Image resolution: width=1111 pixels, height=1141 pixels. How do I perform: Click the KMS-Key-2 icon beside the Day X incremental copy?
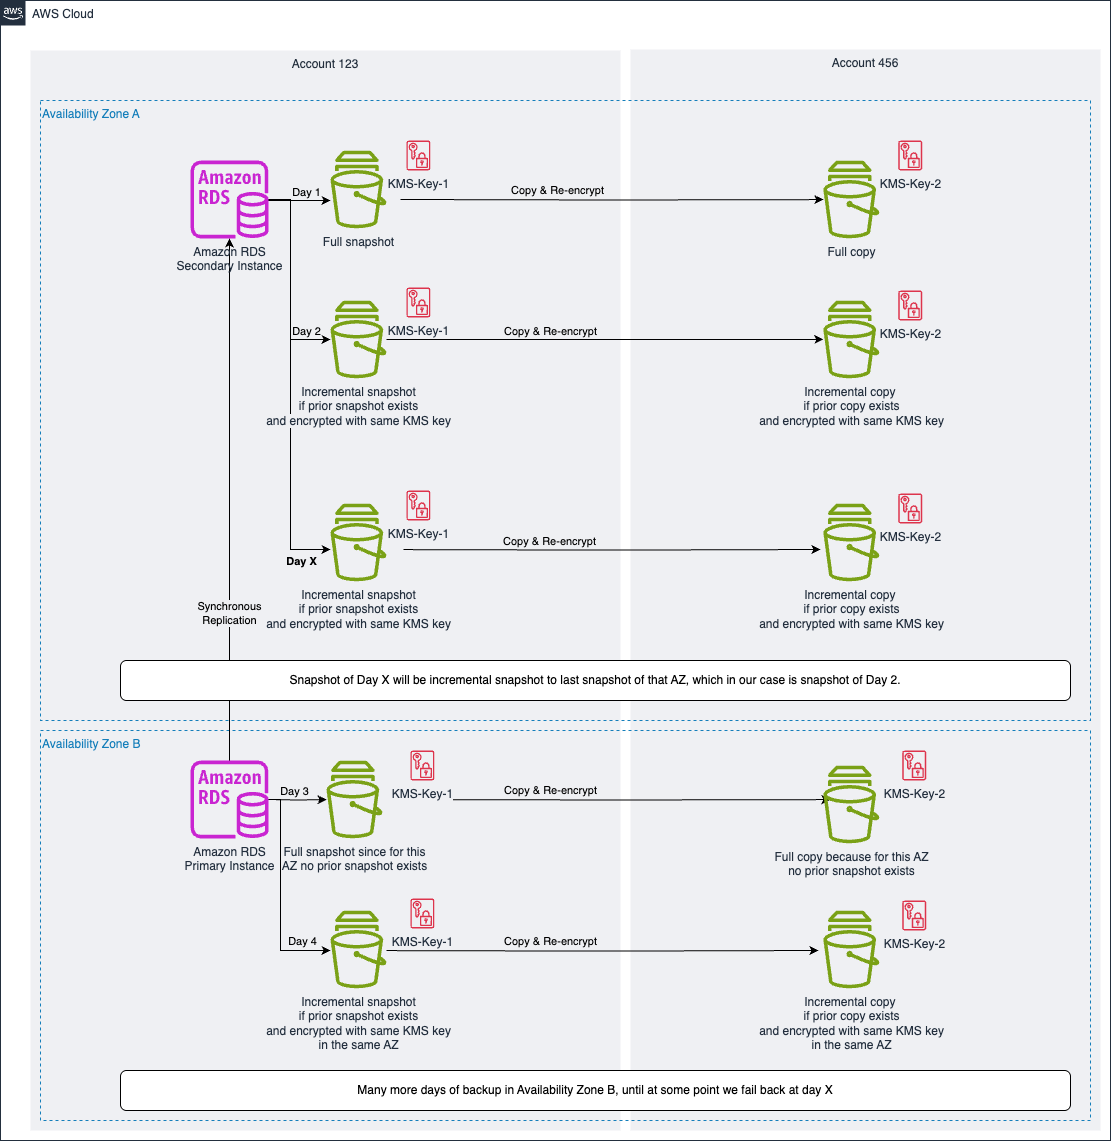pyautogui.click(x=910, y=507)
